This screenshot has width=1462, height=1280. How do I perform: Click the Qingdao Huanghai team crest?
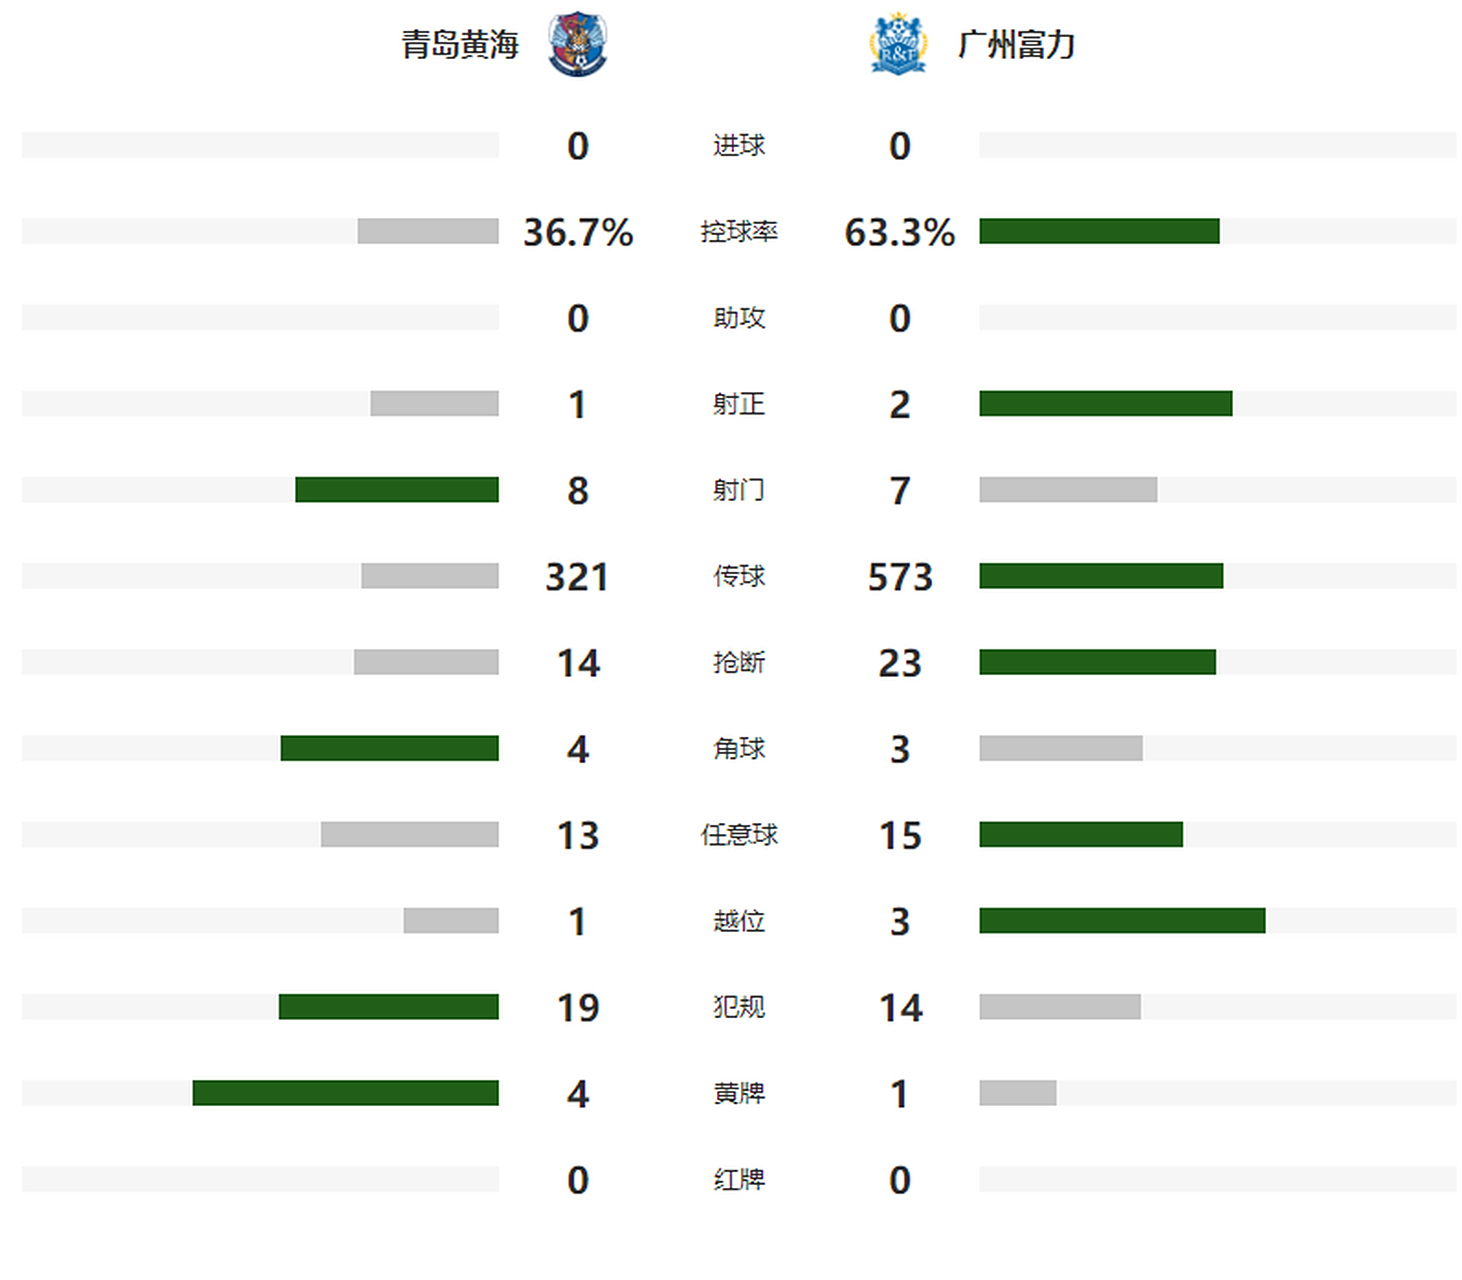click(577, 44)
